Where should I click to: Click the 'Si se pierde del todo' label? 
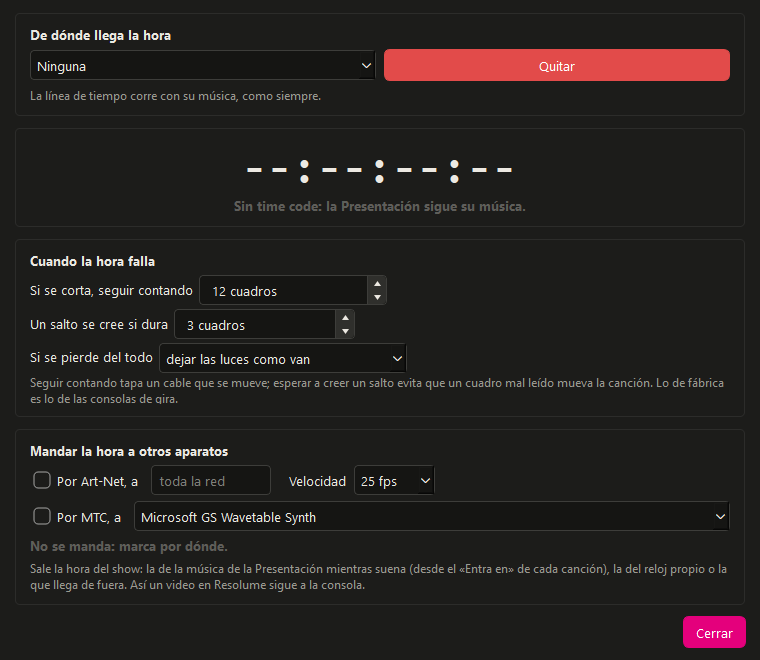coord(91,358)
